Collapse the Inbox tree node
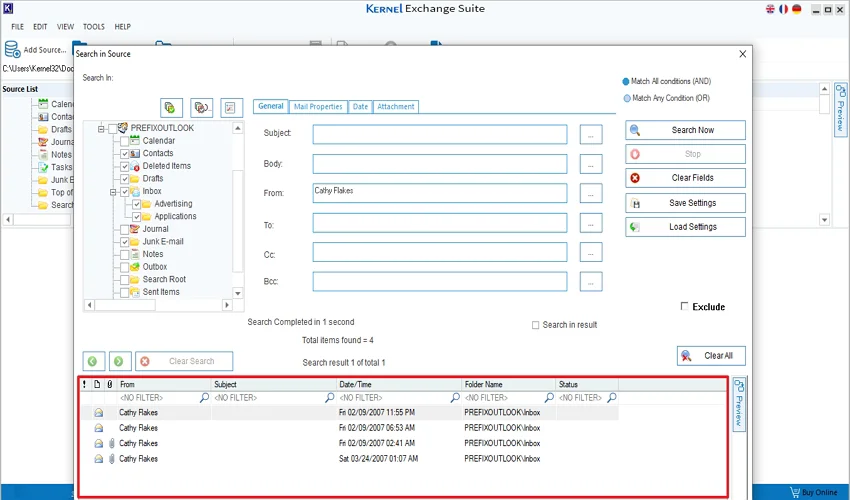Screen dimensions: 850x500 click(113, 192)
